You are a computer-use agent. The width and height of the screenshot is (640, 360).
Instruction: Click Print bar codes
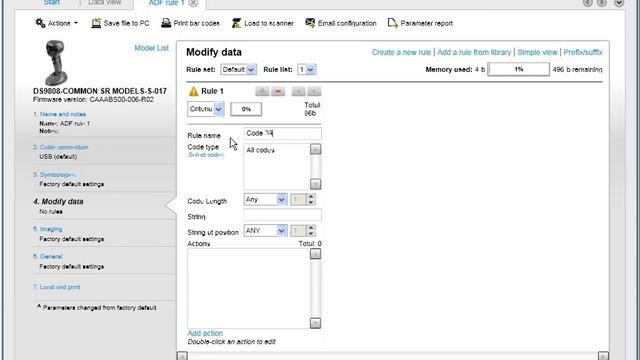(190, 23)
